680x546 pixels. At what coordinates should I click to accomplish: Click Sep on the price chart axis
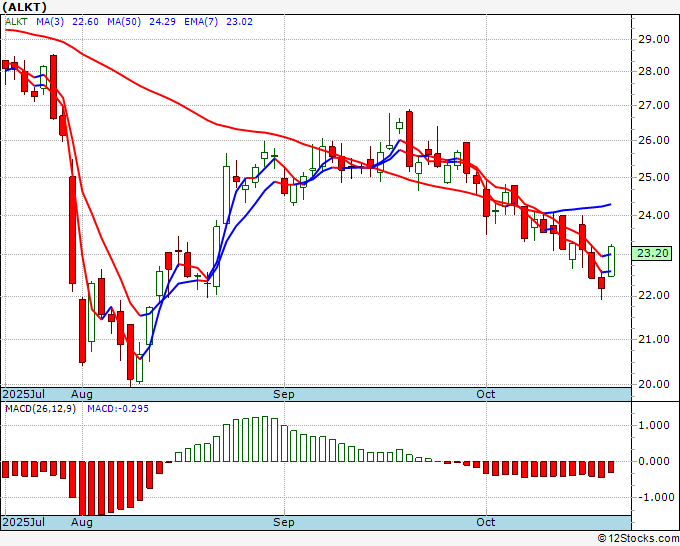click(x=284, y=394)
